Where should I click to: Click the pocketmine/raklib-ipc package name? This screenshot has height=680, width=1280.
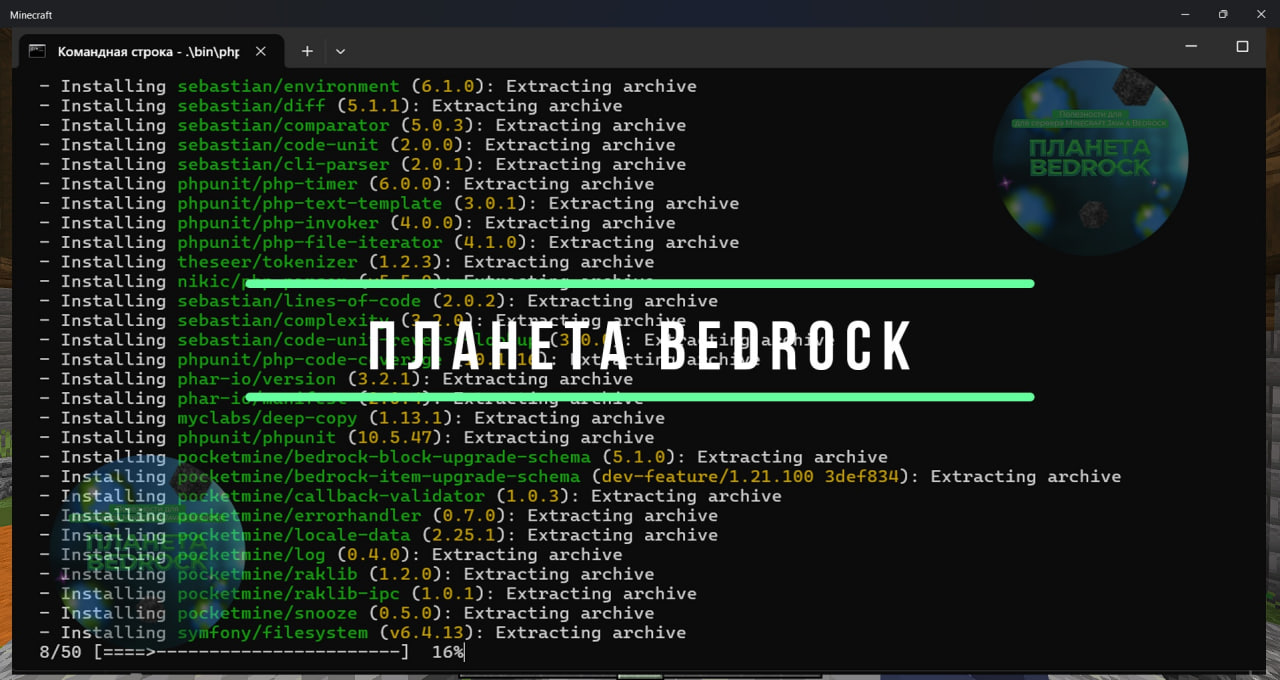pyautogui.click(x=288, y=593)
